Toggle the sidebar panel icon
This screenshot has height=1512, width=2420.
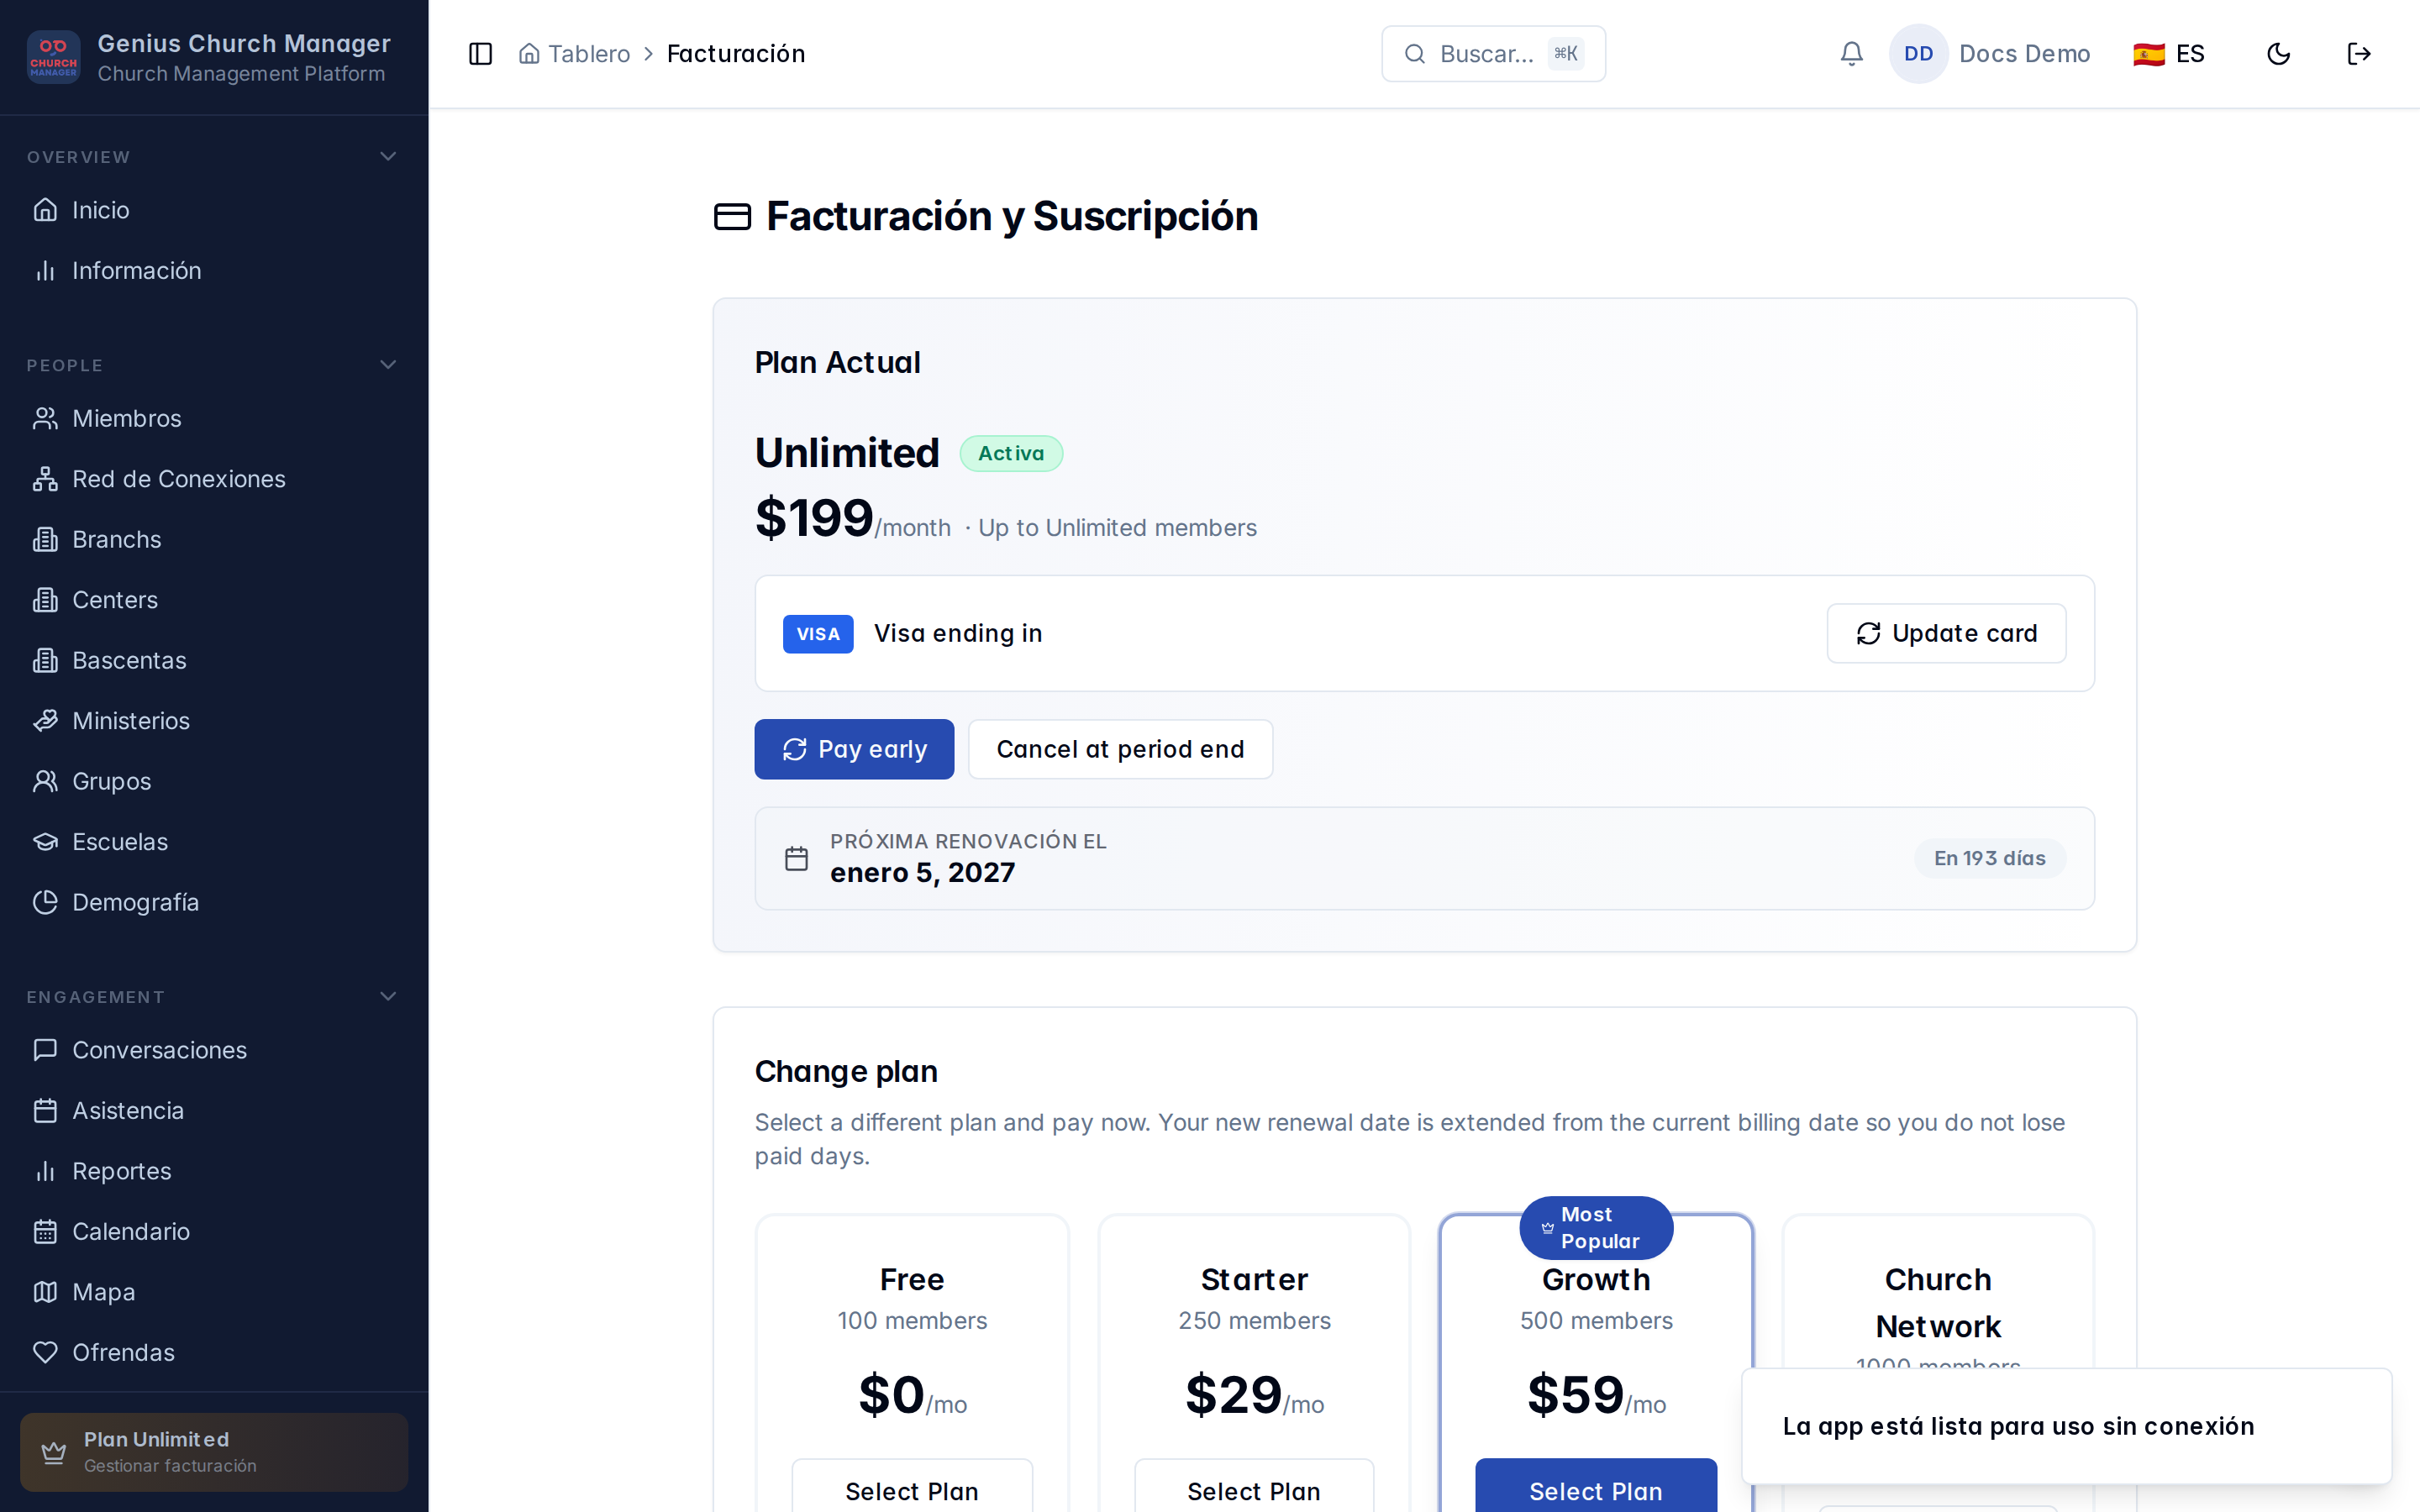(x=480, y=54)
